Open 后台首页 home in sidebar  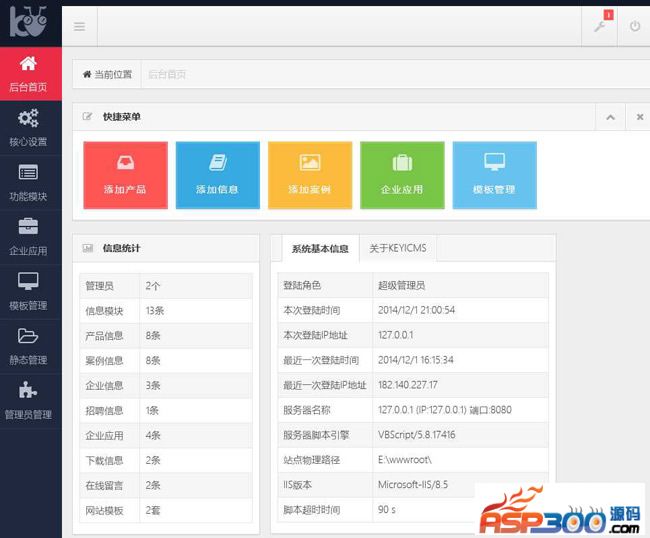(x=28, y=74)
